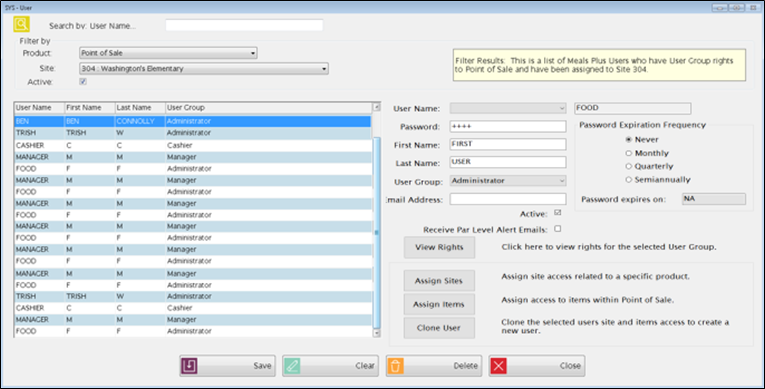Click the Search by User Name field
Screen dimensions: 765x389
tap(244, 25)
